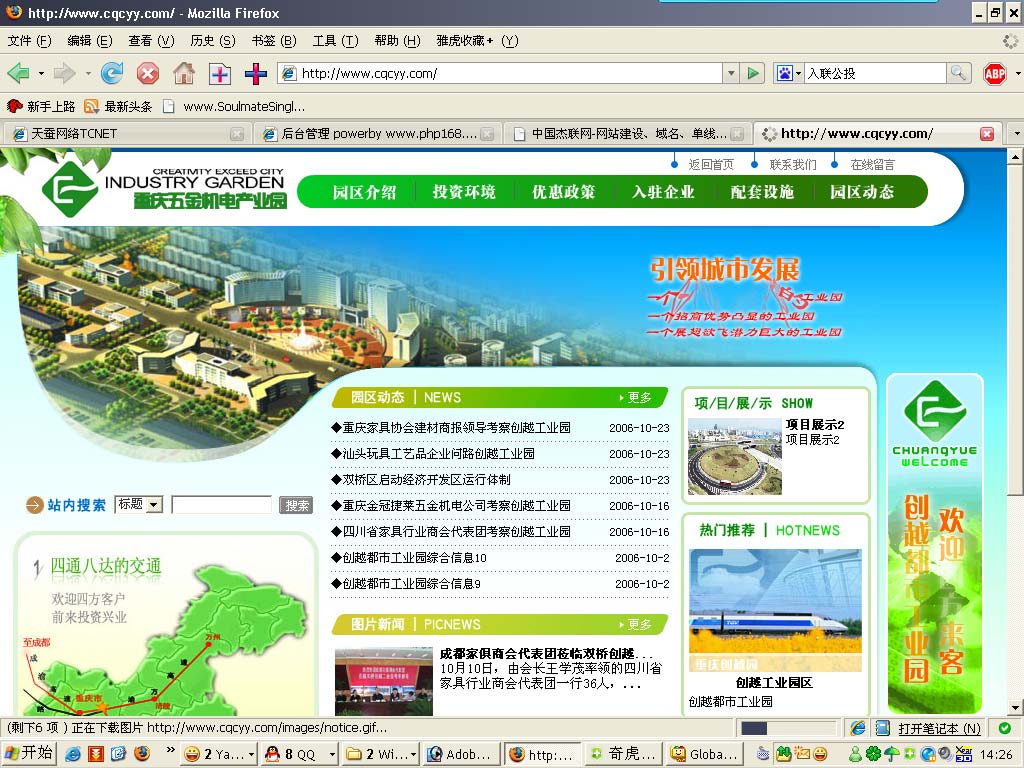
Task: Click the 园区介绍 navigation link
Action: (364, 192)
